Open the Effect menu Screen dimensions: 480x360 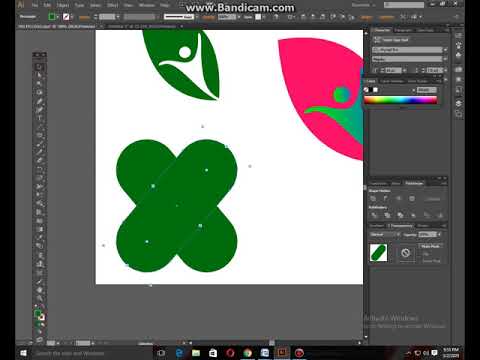[112, 5]
